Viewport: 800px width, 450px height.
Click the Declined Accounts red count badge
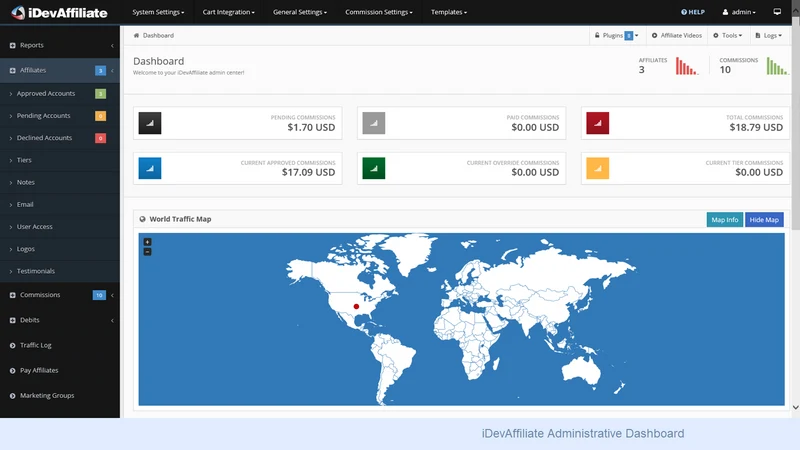[101, 138]
